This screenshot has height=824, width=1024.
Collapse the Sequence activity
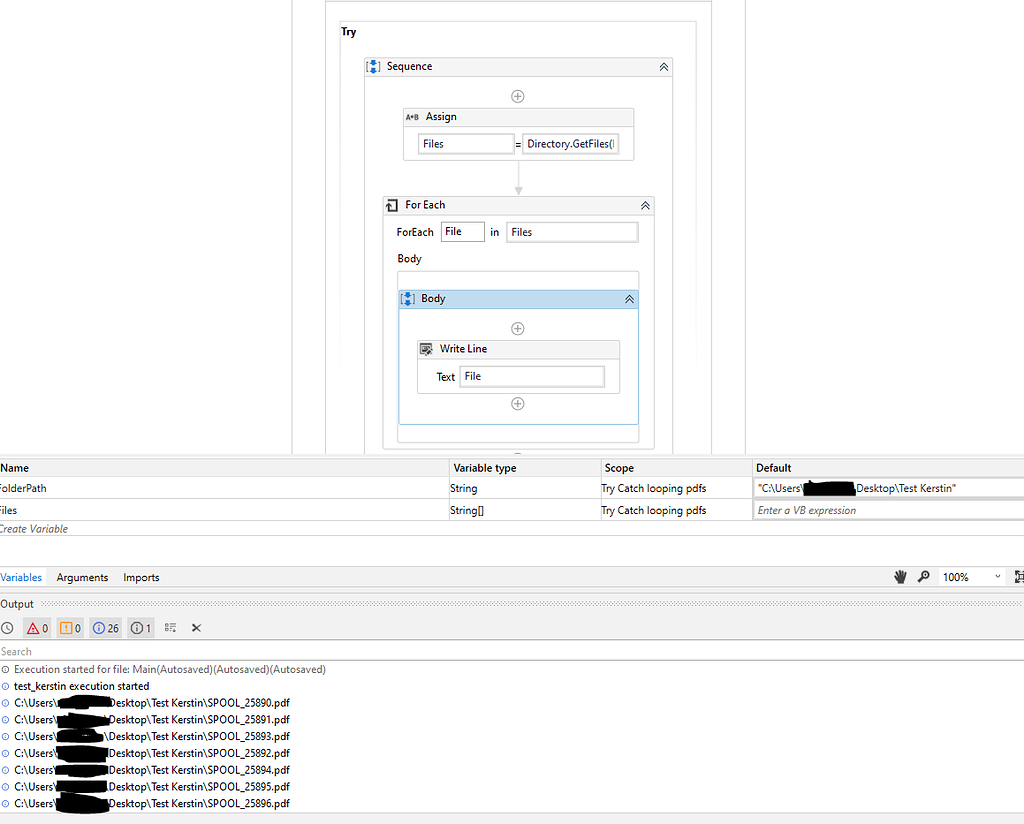tap(663, 66)
